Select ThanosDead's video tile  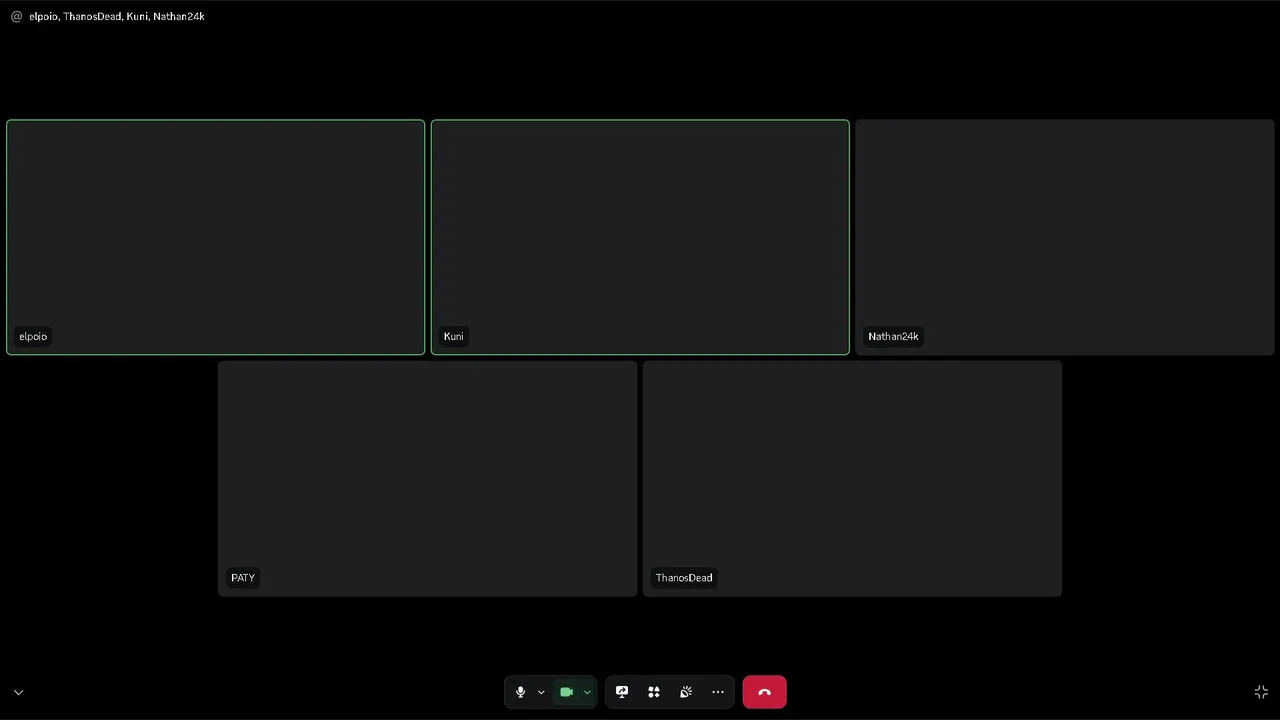852,479
